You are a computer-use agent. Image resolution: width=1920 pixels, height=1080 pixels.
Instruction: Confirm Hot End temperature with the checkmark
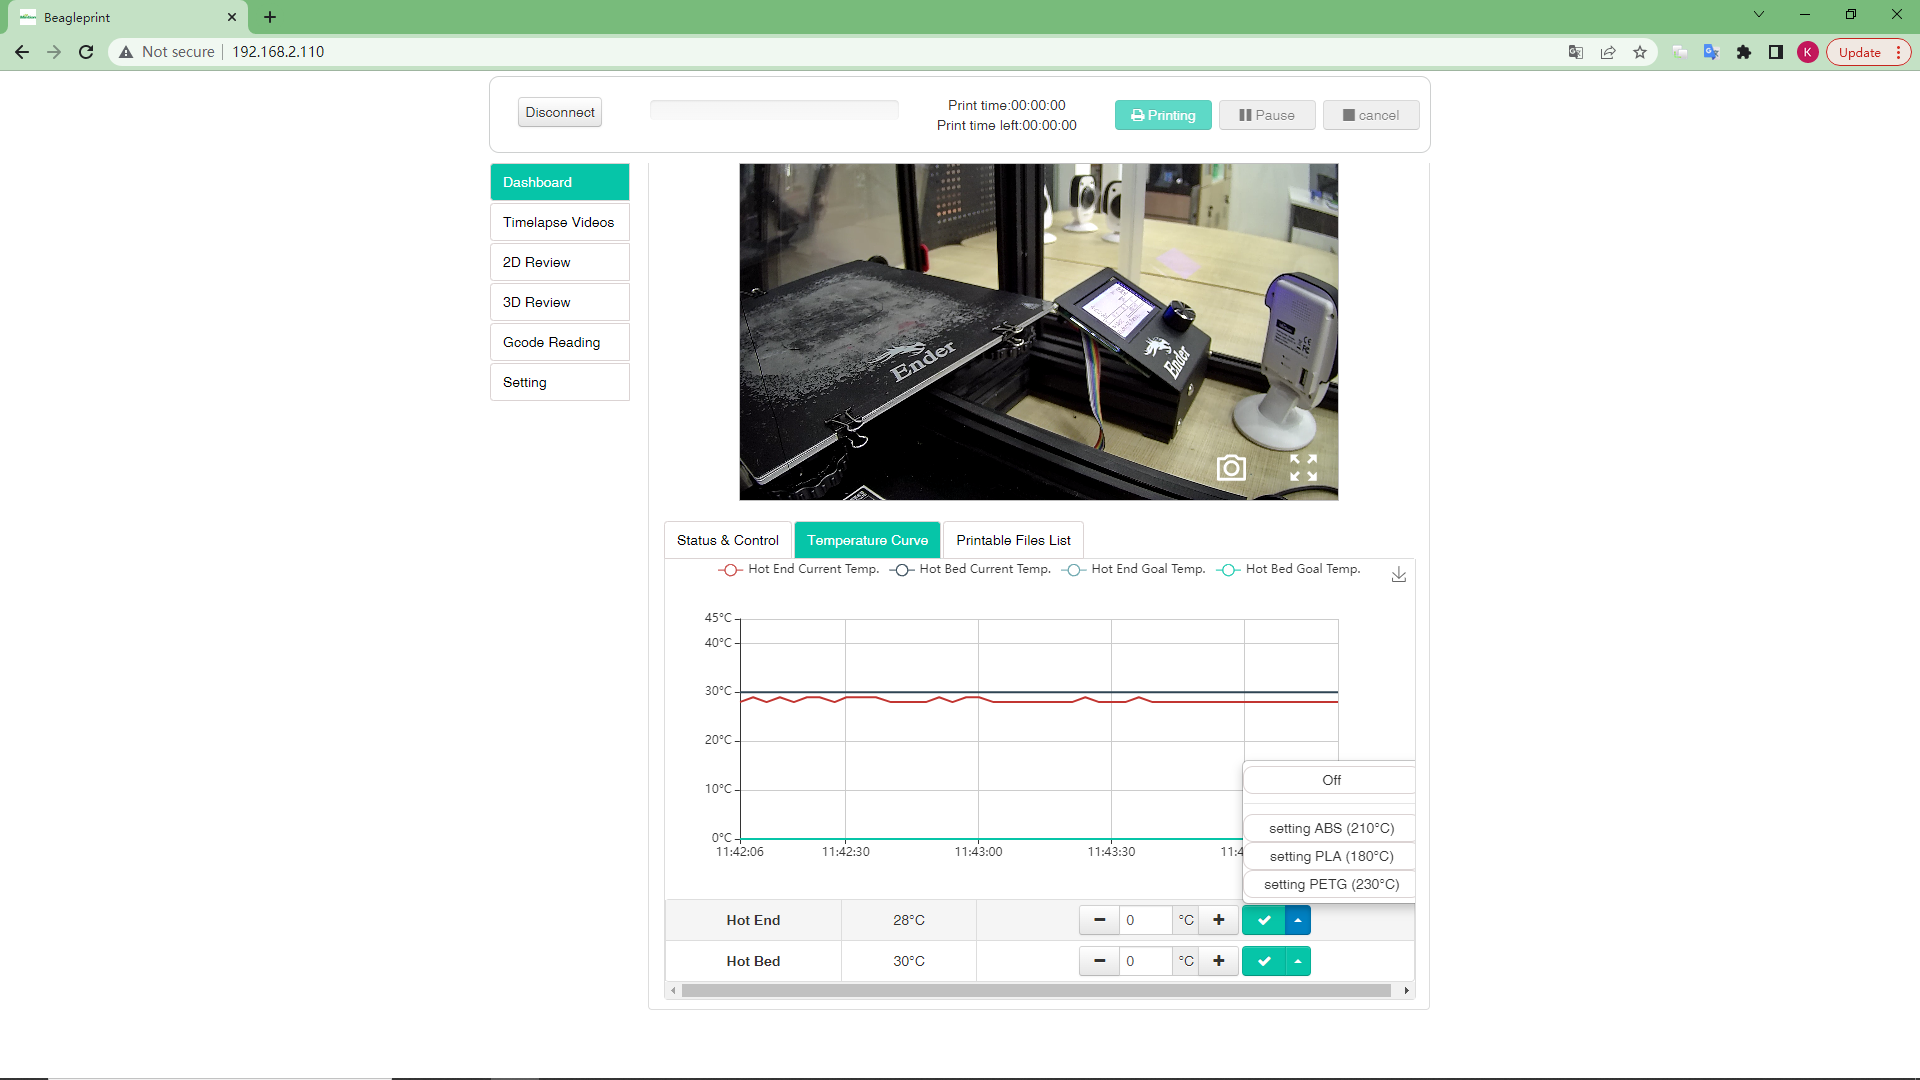tap(1264, 920)
